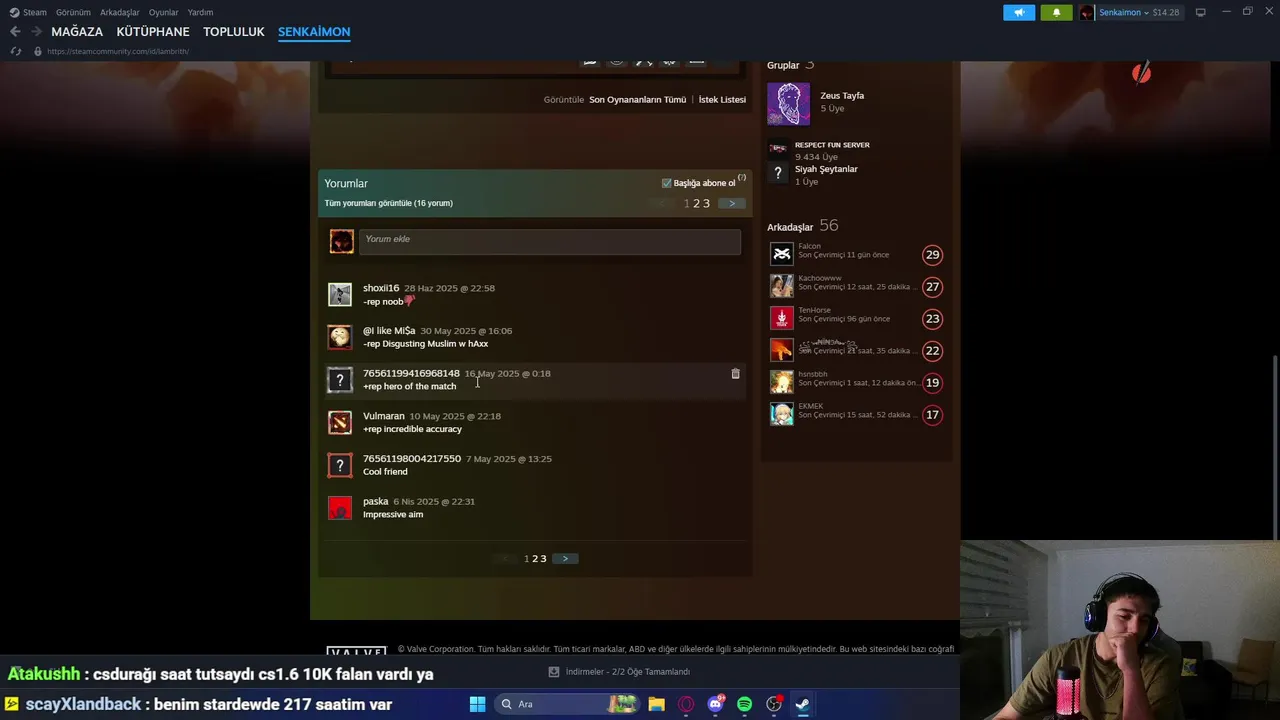Open Arkadaşlar 56 friends list heading
The width and height of the screenshot is (1280, 720).
click(802, 226)
